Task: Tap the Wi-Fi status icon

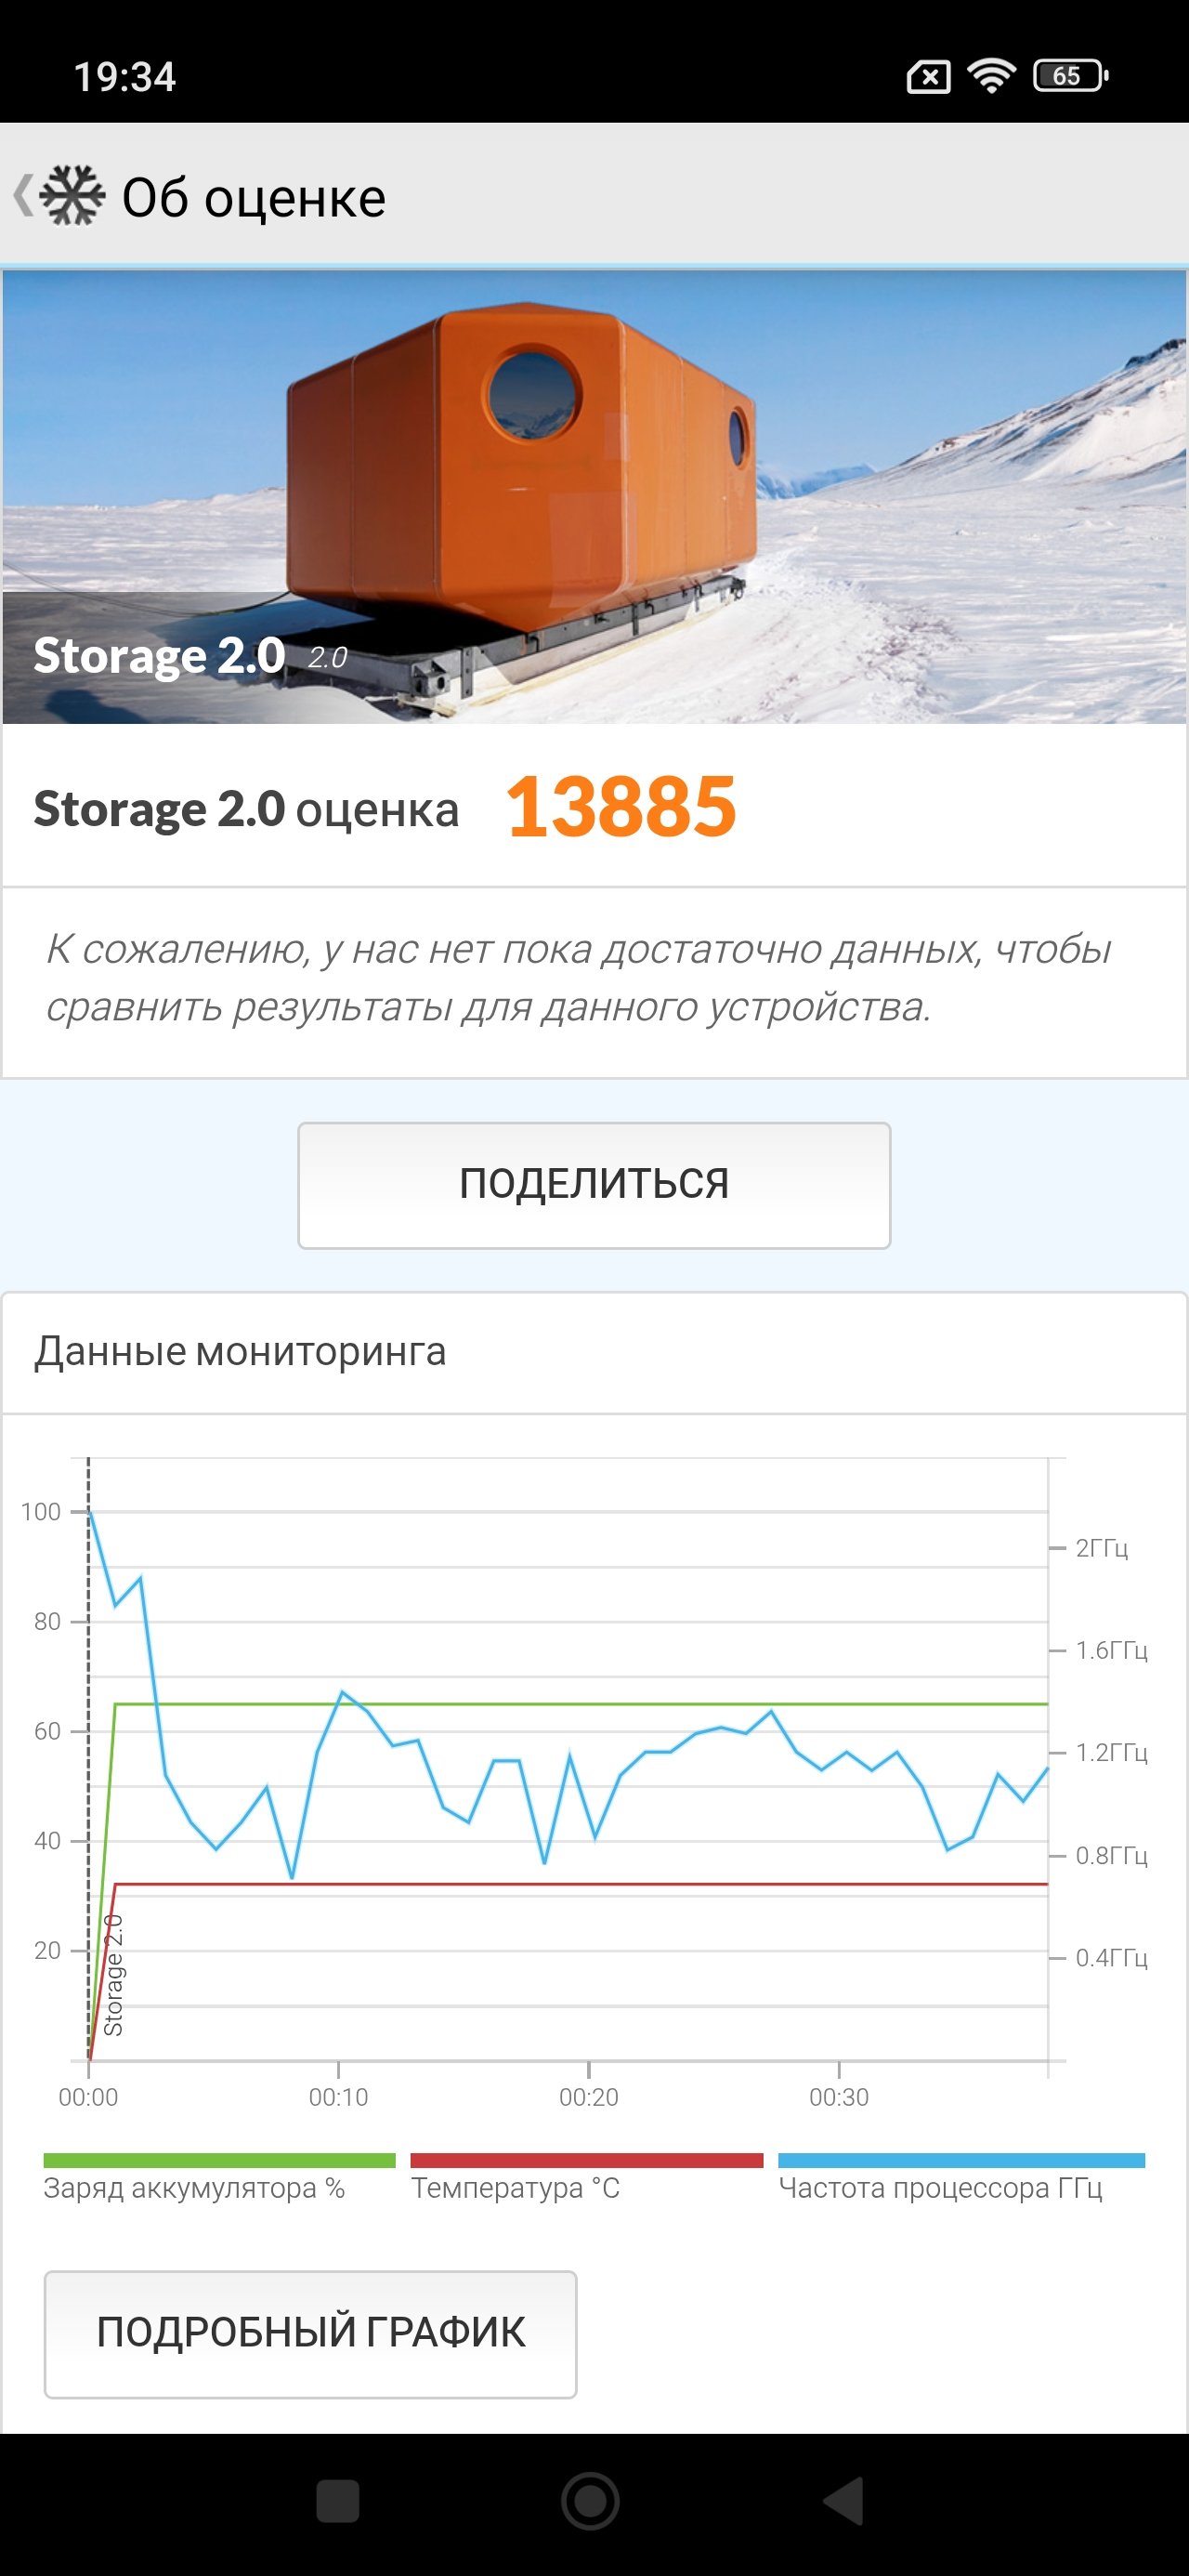Action: 990,76
